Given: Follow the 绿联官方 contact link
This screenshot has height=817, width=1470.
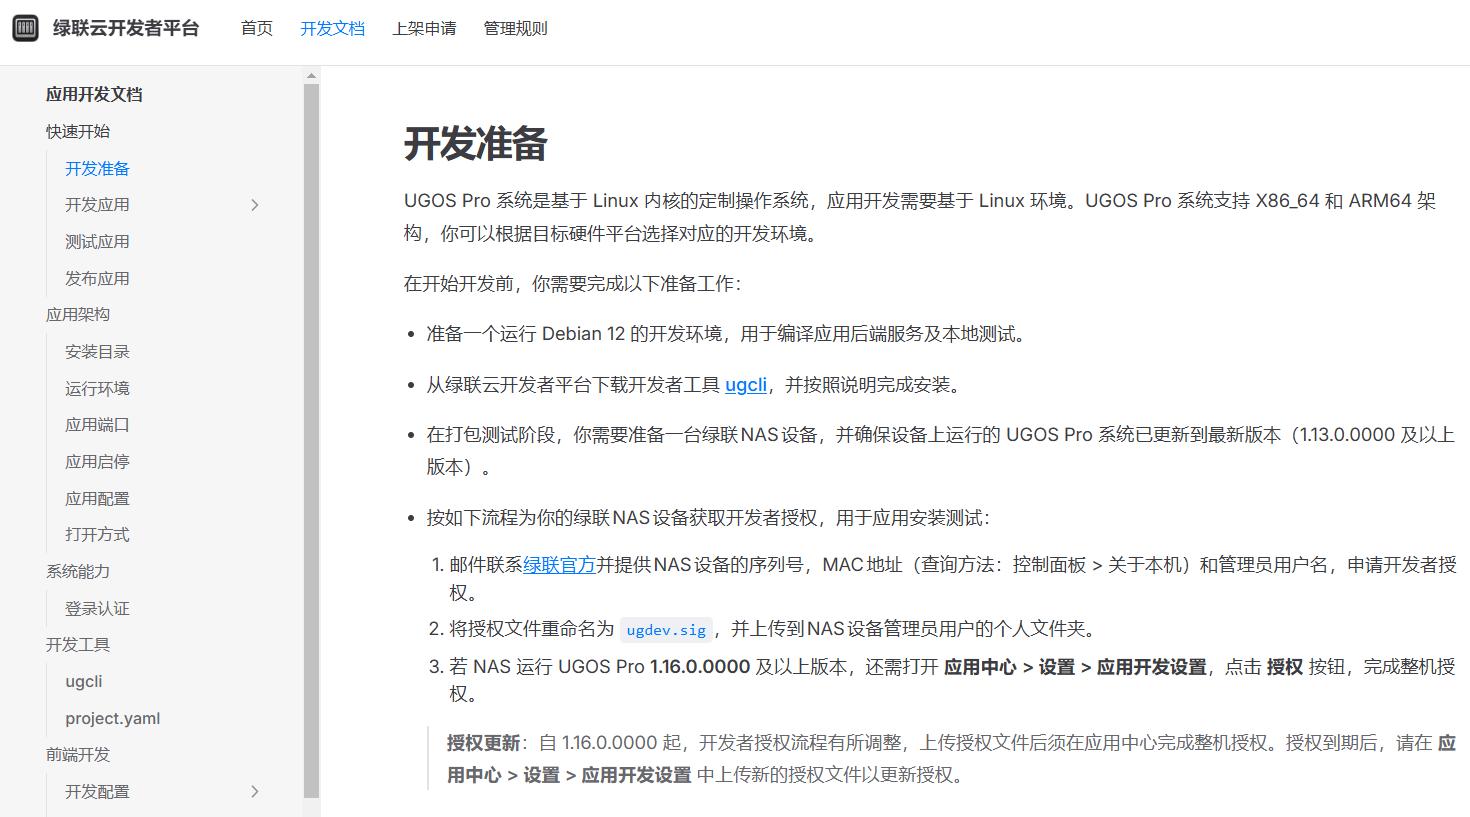Looking at the screenshot, I should (559, 565).
